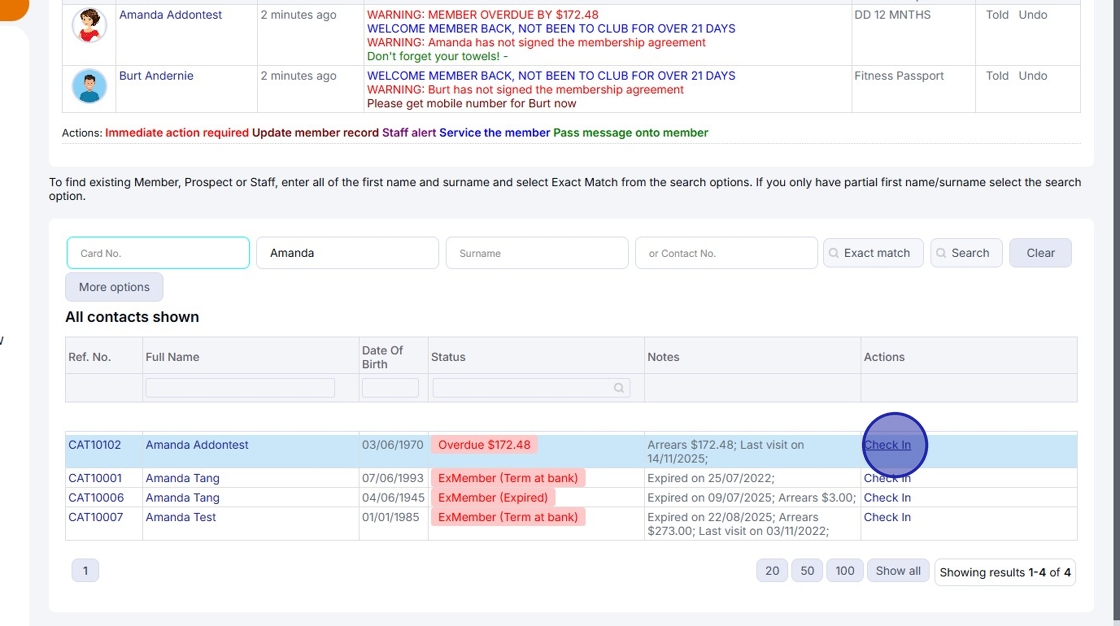Image resolution: width=1120 pixels, height=626 pixels.
Task: Show 100 results per page
Action: [844, 570]
